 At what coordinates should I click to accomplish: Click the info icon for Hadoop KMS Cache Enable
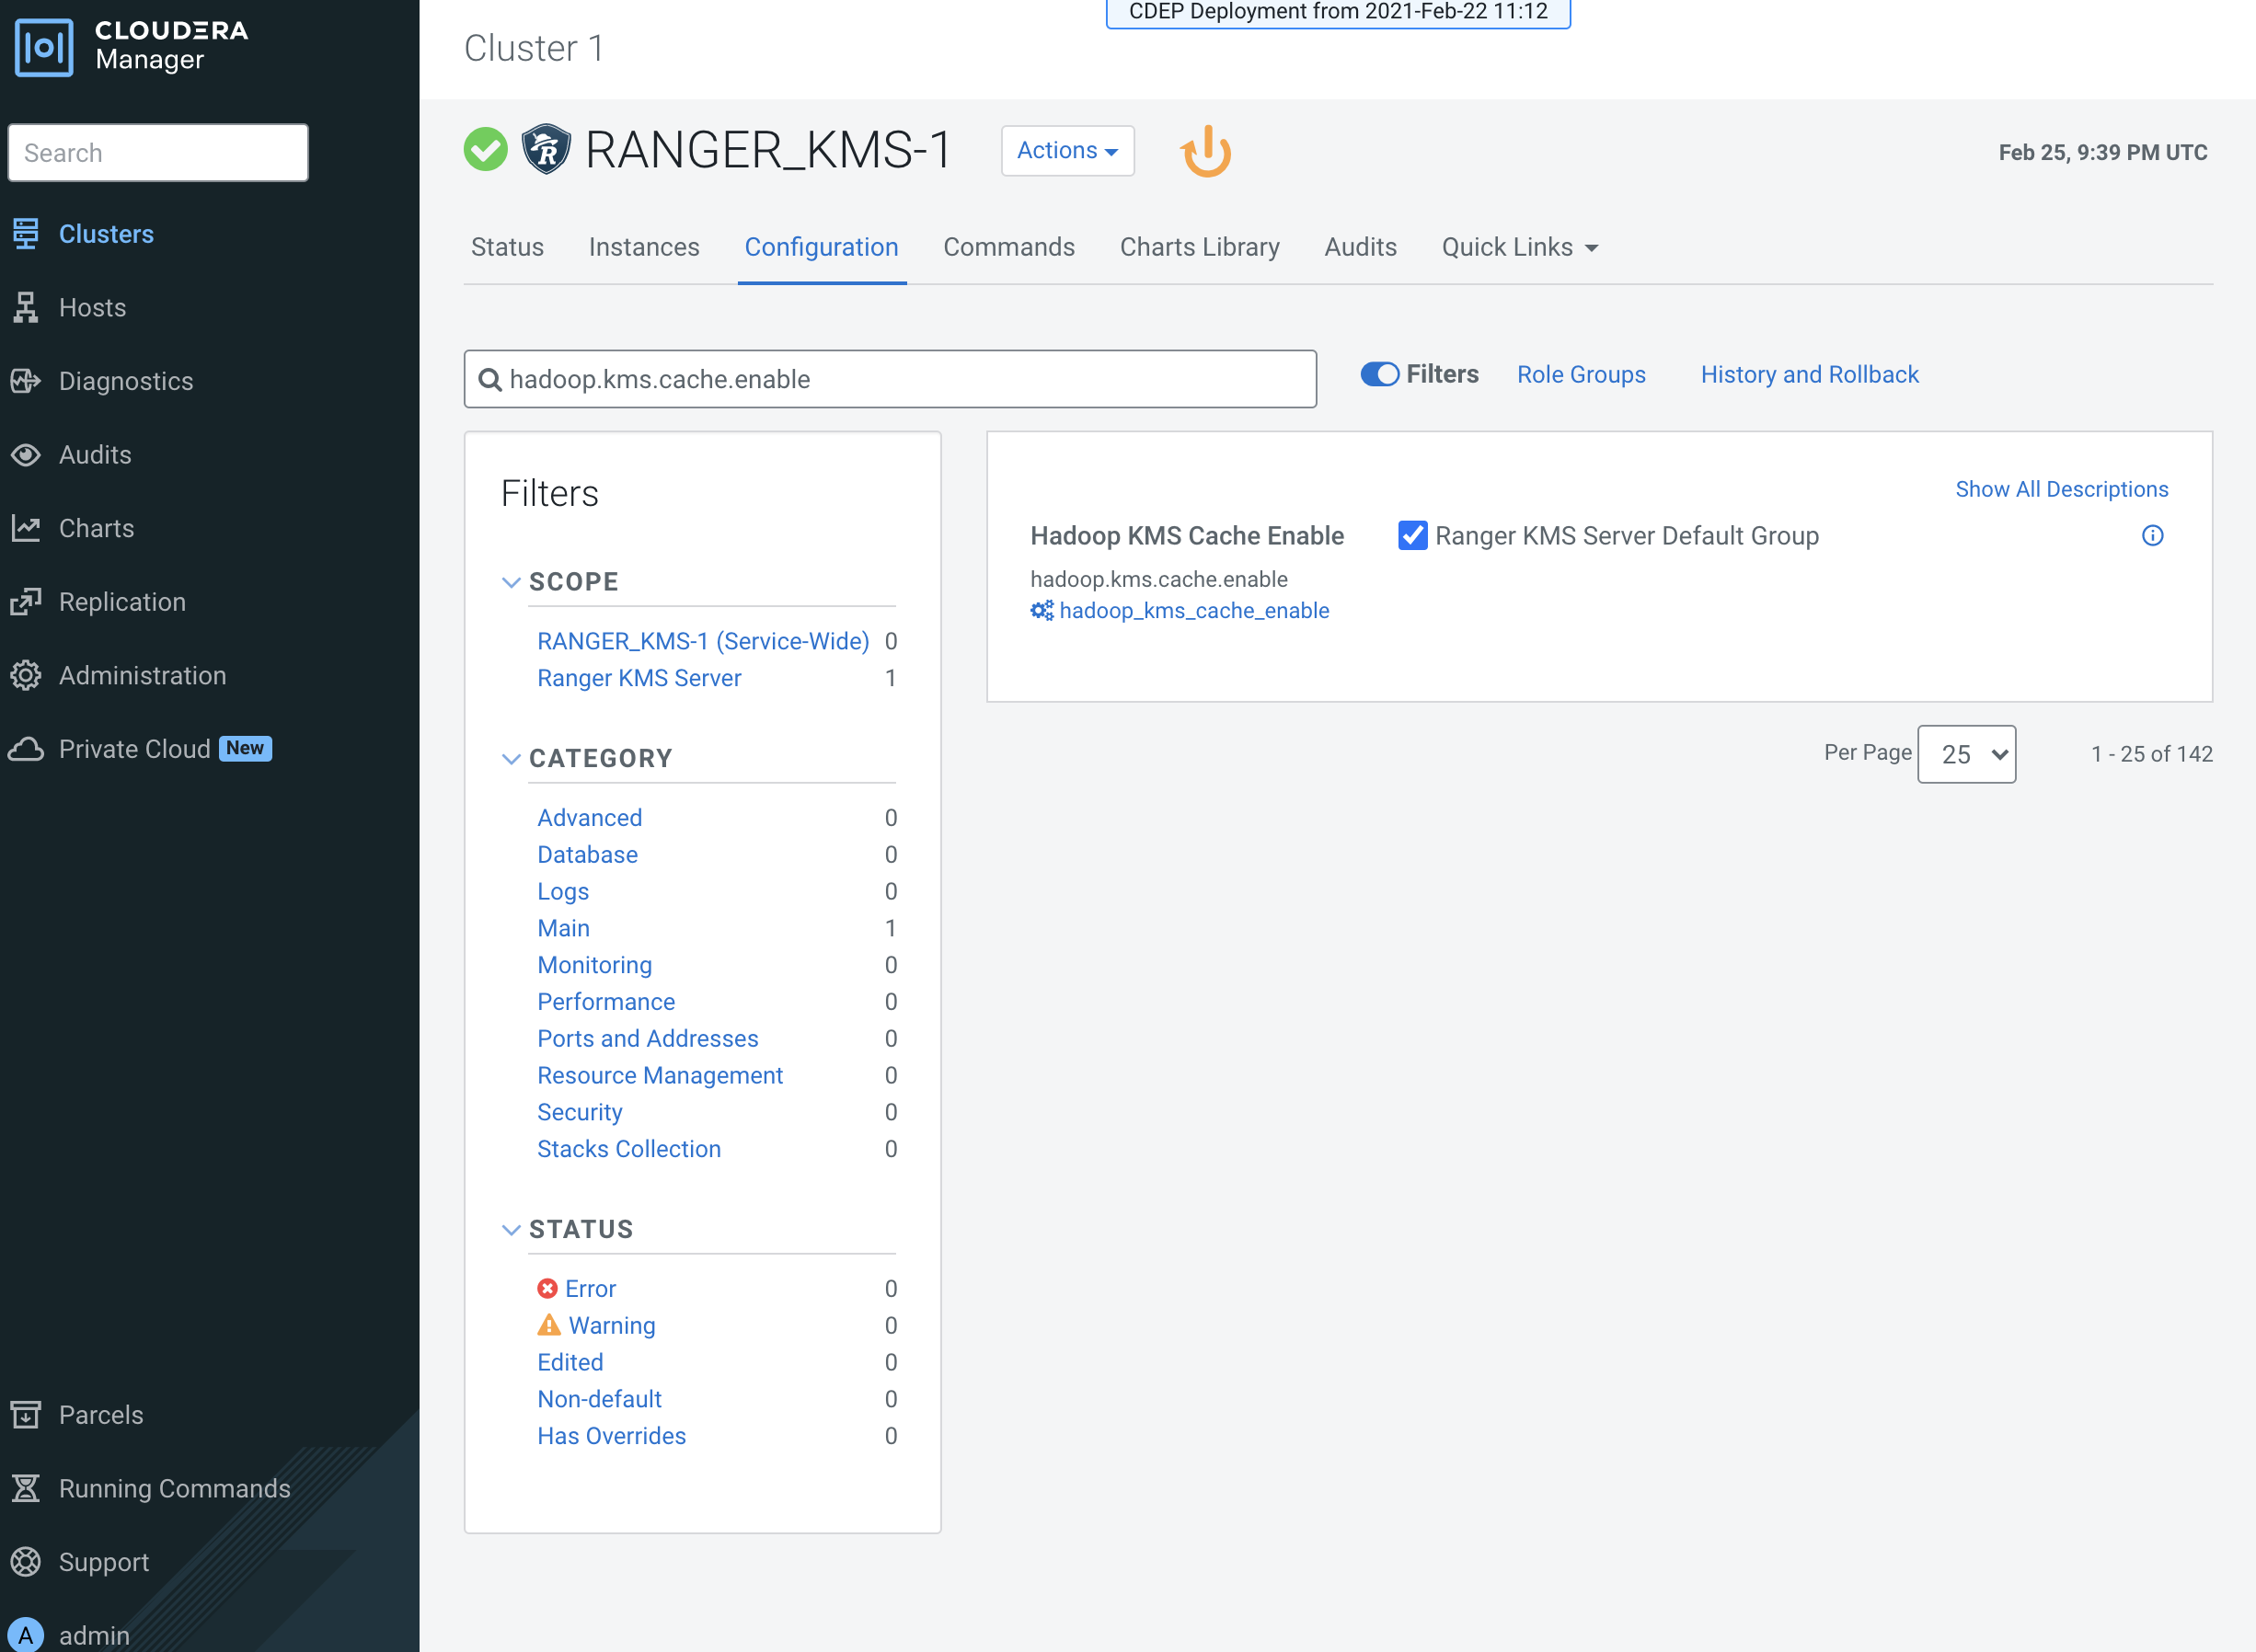click(2152, 536)
